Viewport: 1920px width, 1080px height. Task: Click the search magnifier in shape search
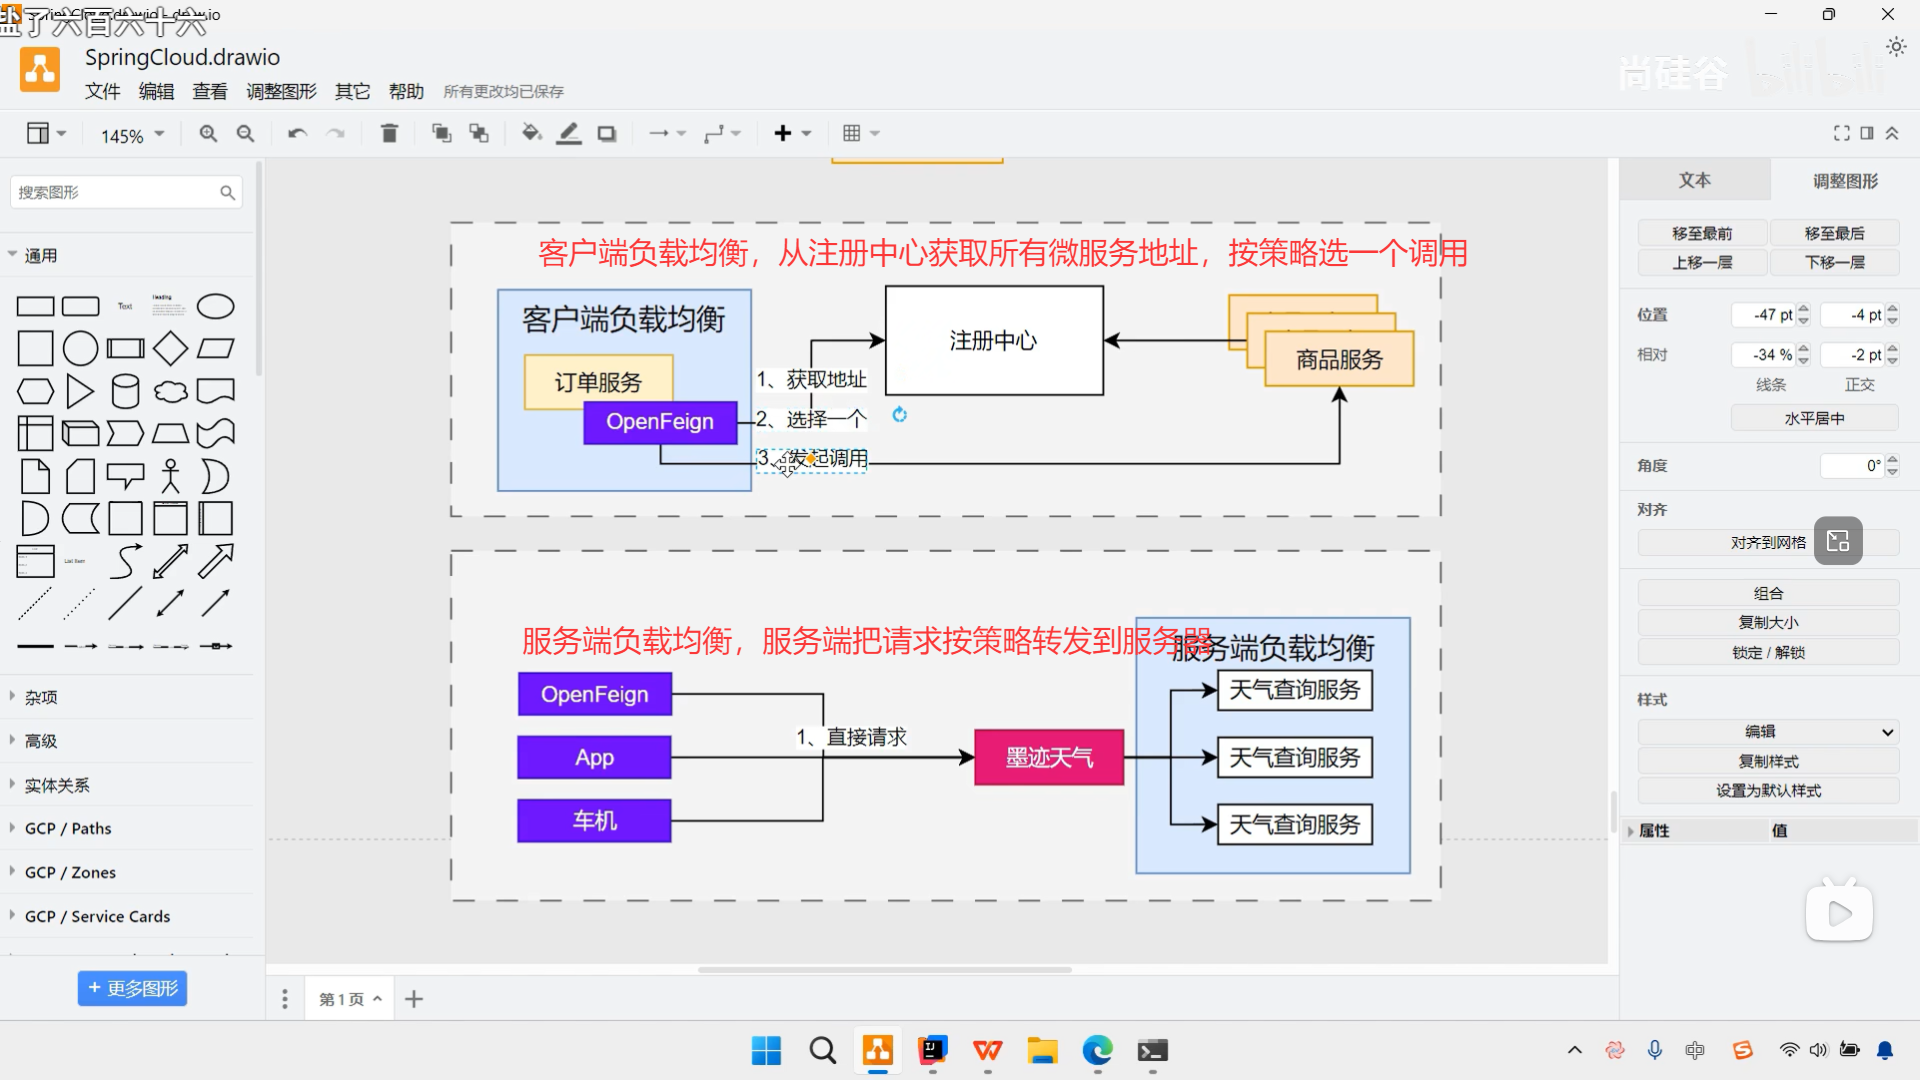(227, 192)
